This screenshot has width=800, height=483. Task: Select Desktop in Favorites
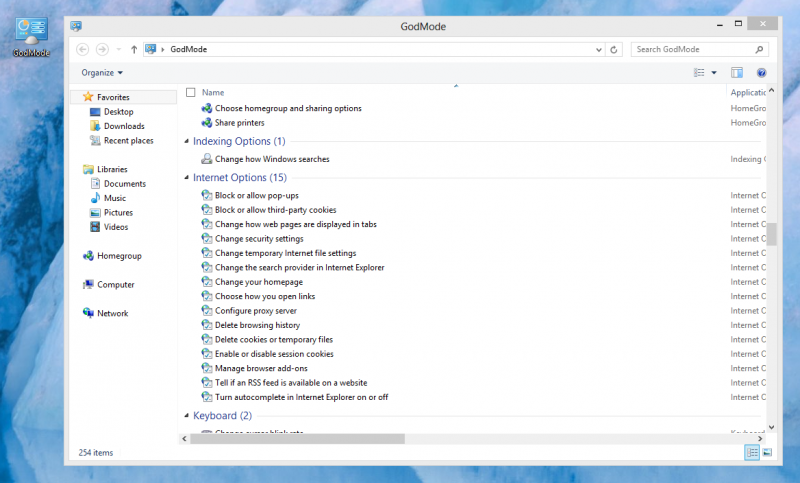(x=119, y=112)
